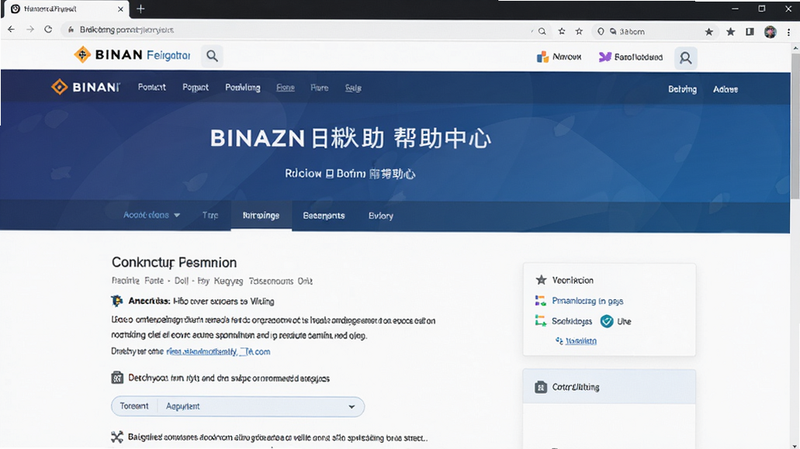Open the Fione nav link
The height and width of the screenshot is (449, 800).
tap(285, 88)
